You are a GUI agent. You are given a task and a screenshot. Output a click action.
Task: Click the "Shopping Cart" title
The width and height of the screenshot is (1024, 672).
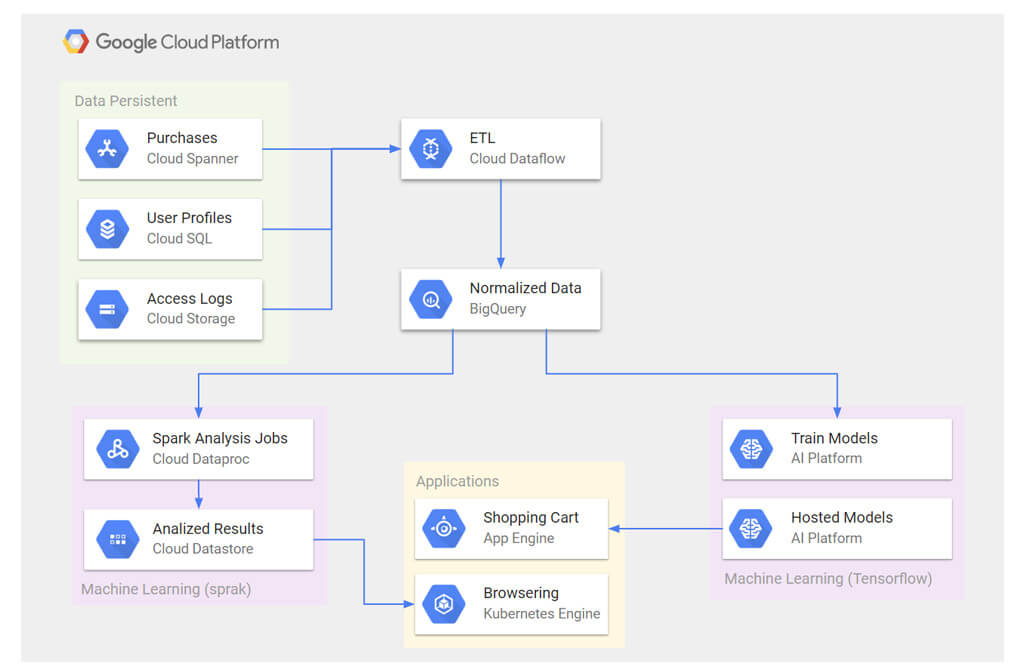(x=530, y=518)
